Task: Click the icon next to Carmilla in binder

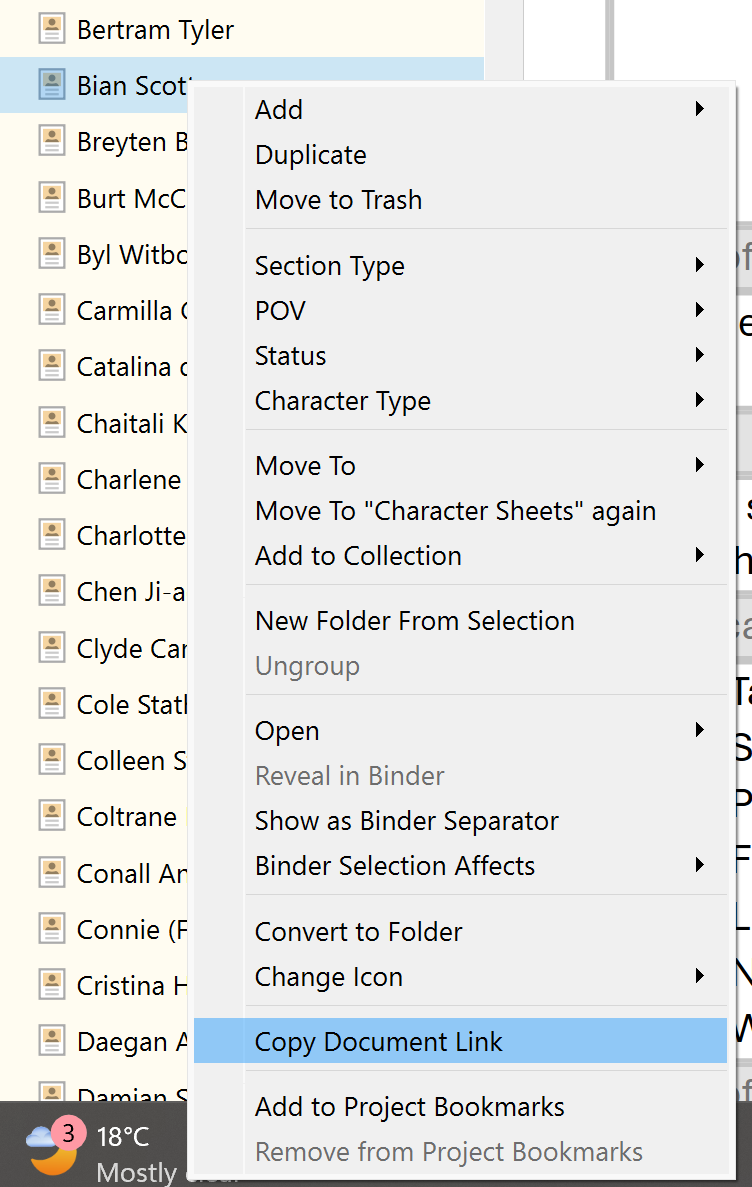Action: click(51, 311)
